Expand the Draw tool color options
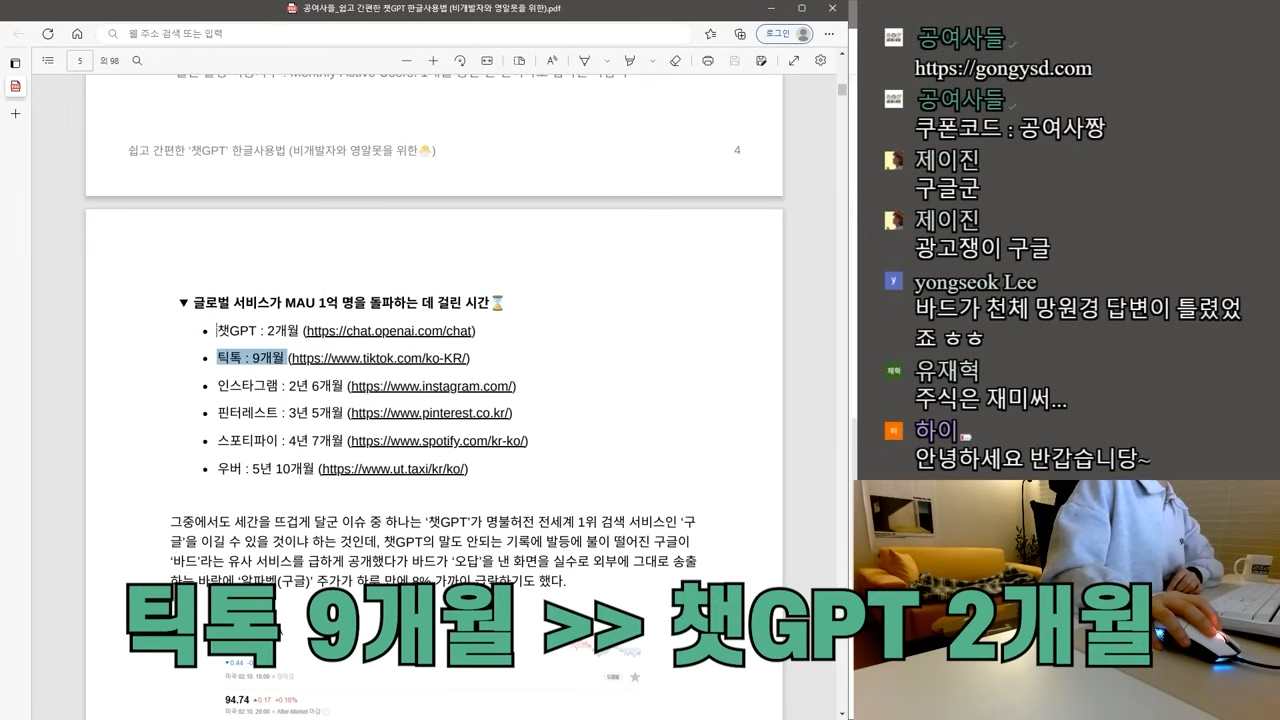The height and width of the screenshot is (720, 1280). [607, 60]
